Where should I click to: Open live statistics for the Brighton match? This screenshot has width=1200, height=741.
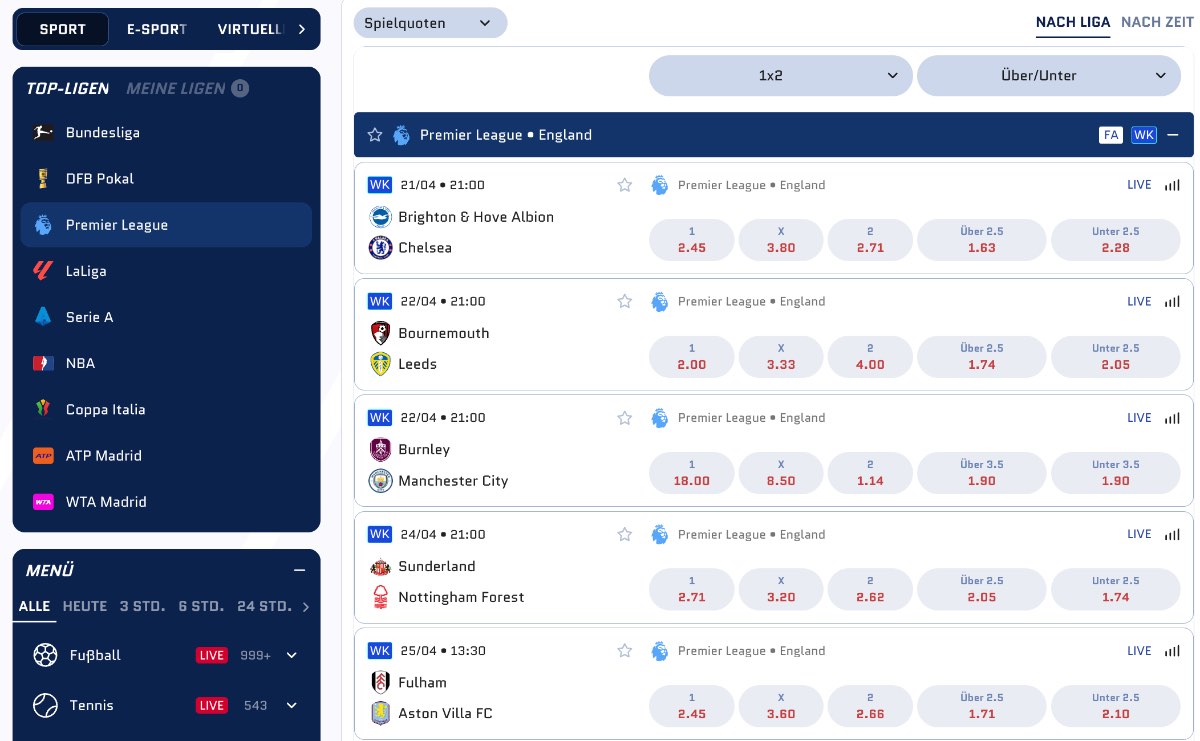[1172, 185]
